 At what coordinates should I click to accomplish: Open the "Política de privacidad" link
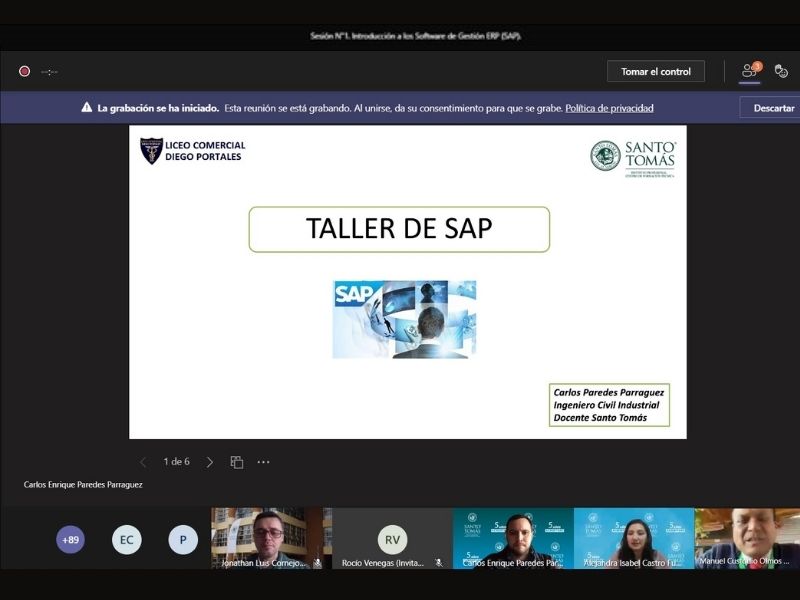click(609, 108)
